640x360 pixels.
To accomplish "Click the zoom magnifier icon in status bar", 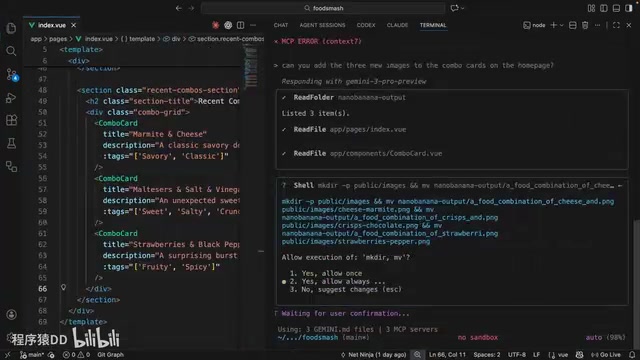I will point(418,355).
